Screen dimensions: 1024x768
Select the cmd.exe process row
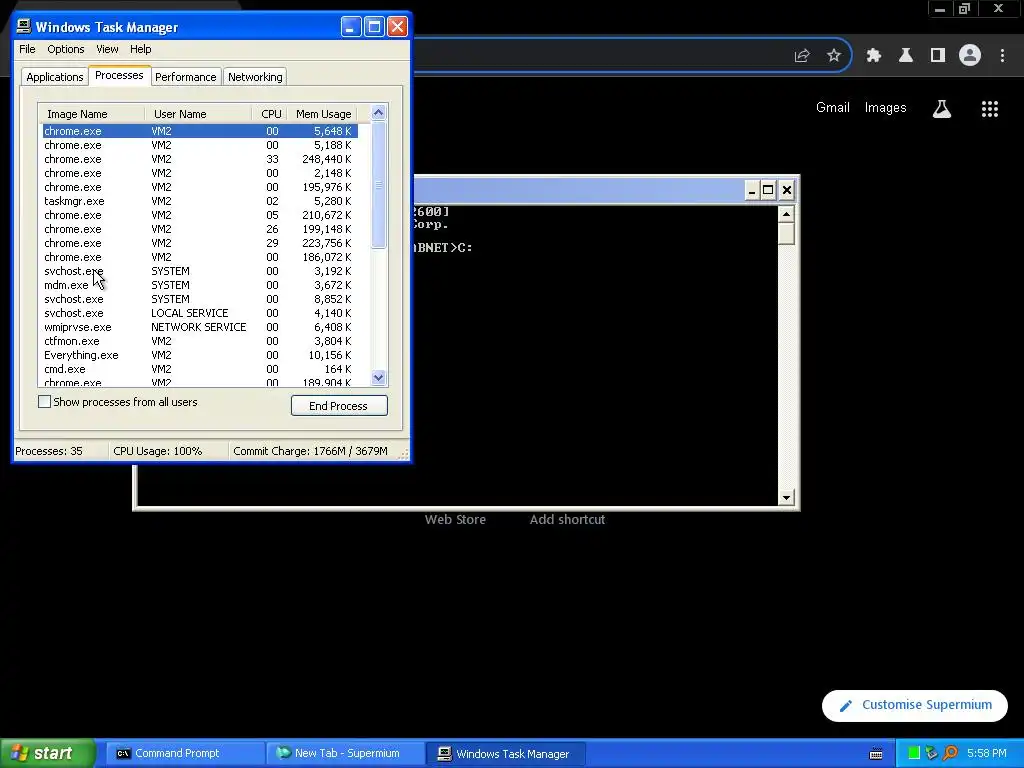[200, 370]
